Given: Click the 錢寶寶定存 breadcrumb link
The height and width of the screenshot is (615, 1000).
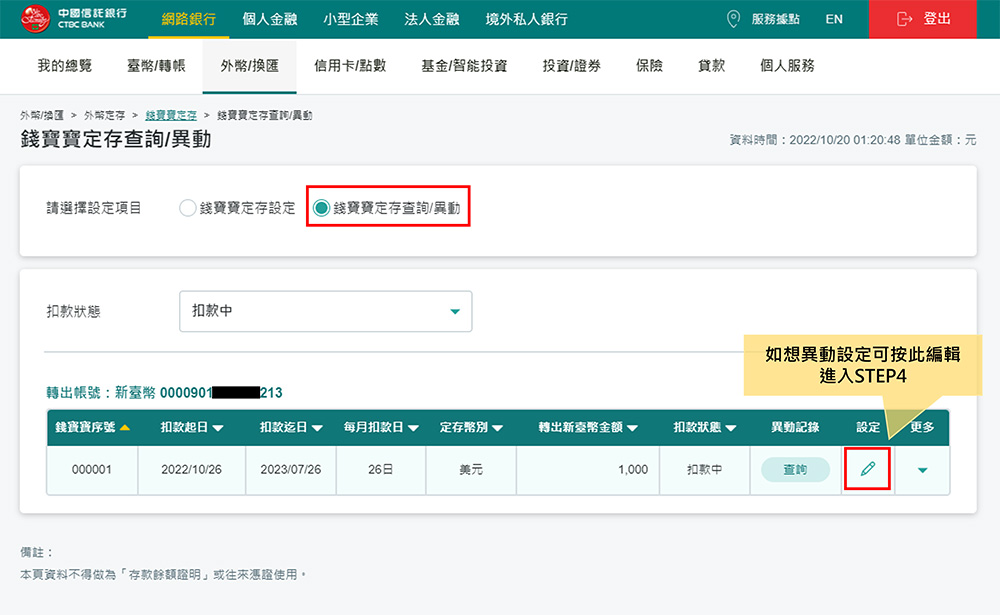Looking at the screenshot, I should pos(171,116).
